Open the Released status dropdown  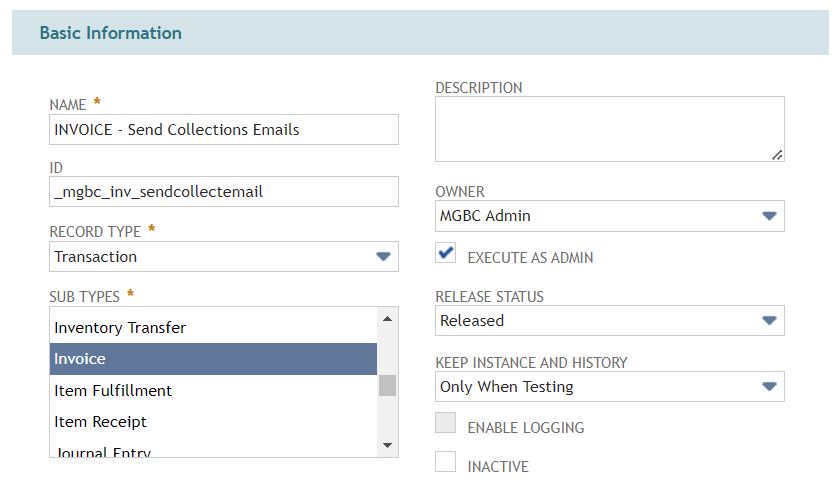pos(610,321)
